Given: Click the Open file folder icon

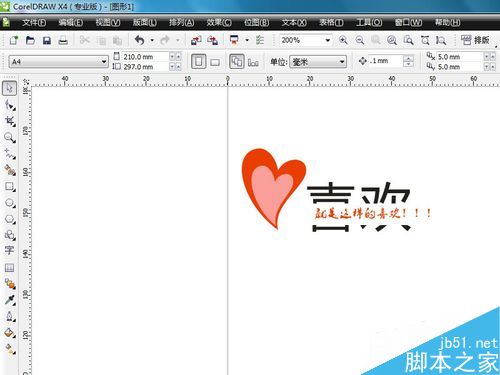Looking at the screenshot, I should (30, 40).
